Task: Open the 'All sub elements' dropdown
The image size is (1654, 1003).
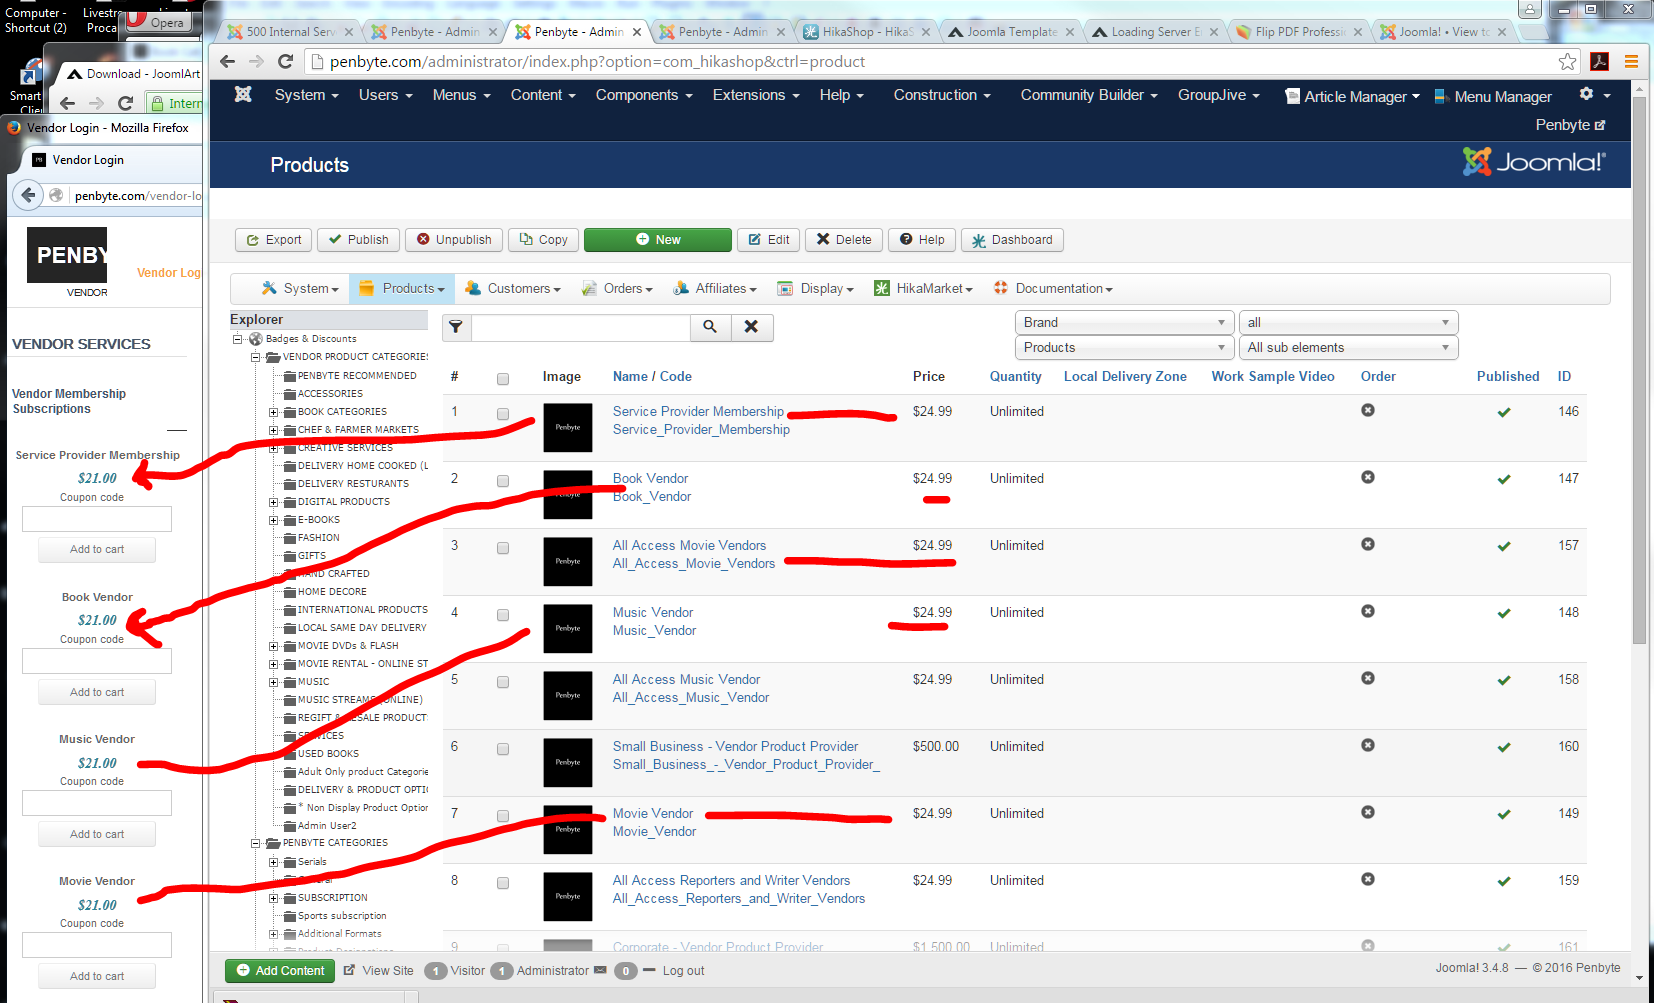Action: click(1348, 347)
